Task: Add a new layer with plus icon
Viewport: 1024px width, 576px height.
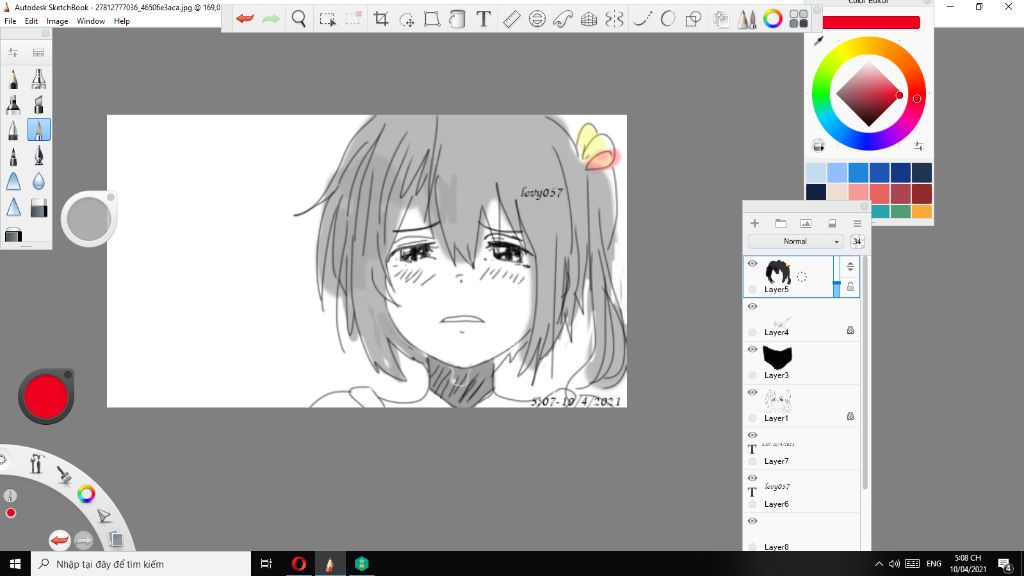Action: 754,223
